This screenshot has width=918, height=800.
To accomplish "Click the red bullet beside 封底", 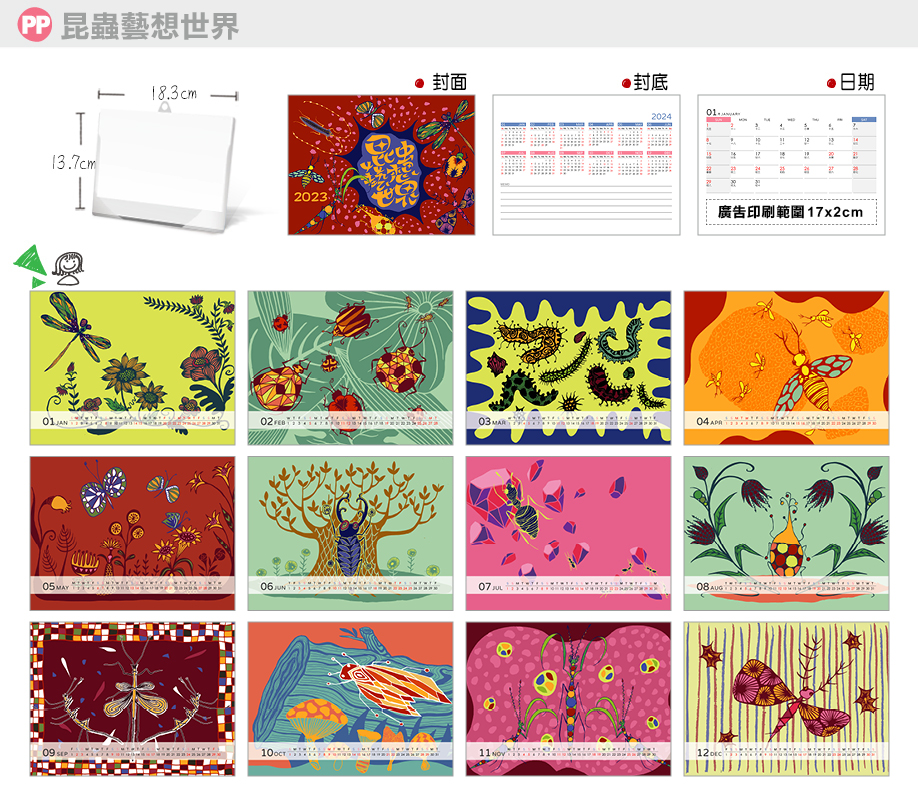I will 626,84.
